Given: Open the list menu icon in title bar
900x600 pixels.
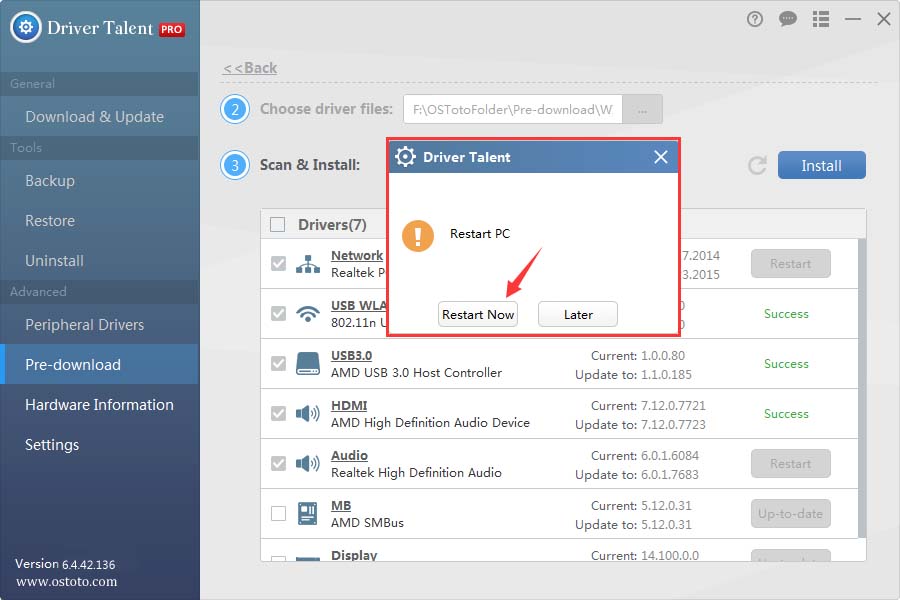Looking at the screenshot, I should click(821, 20).
